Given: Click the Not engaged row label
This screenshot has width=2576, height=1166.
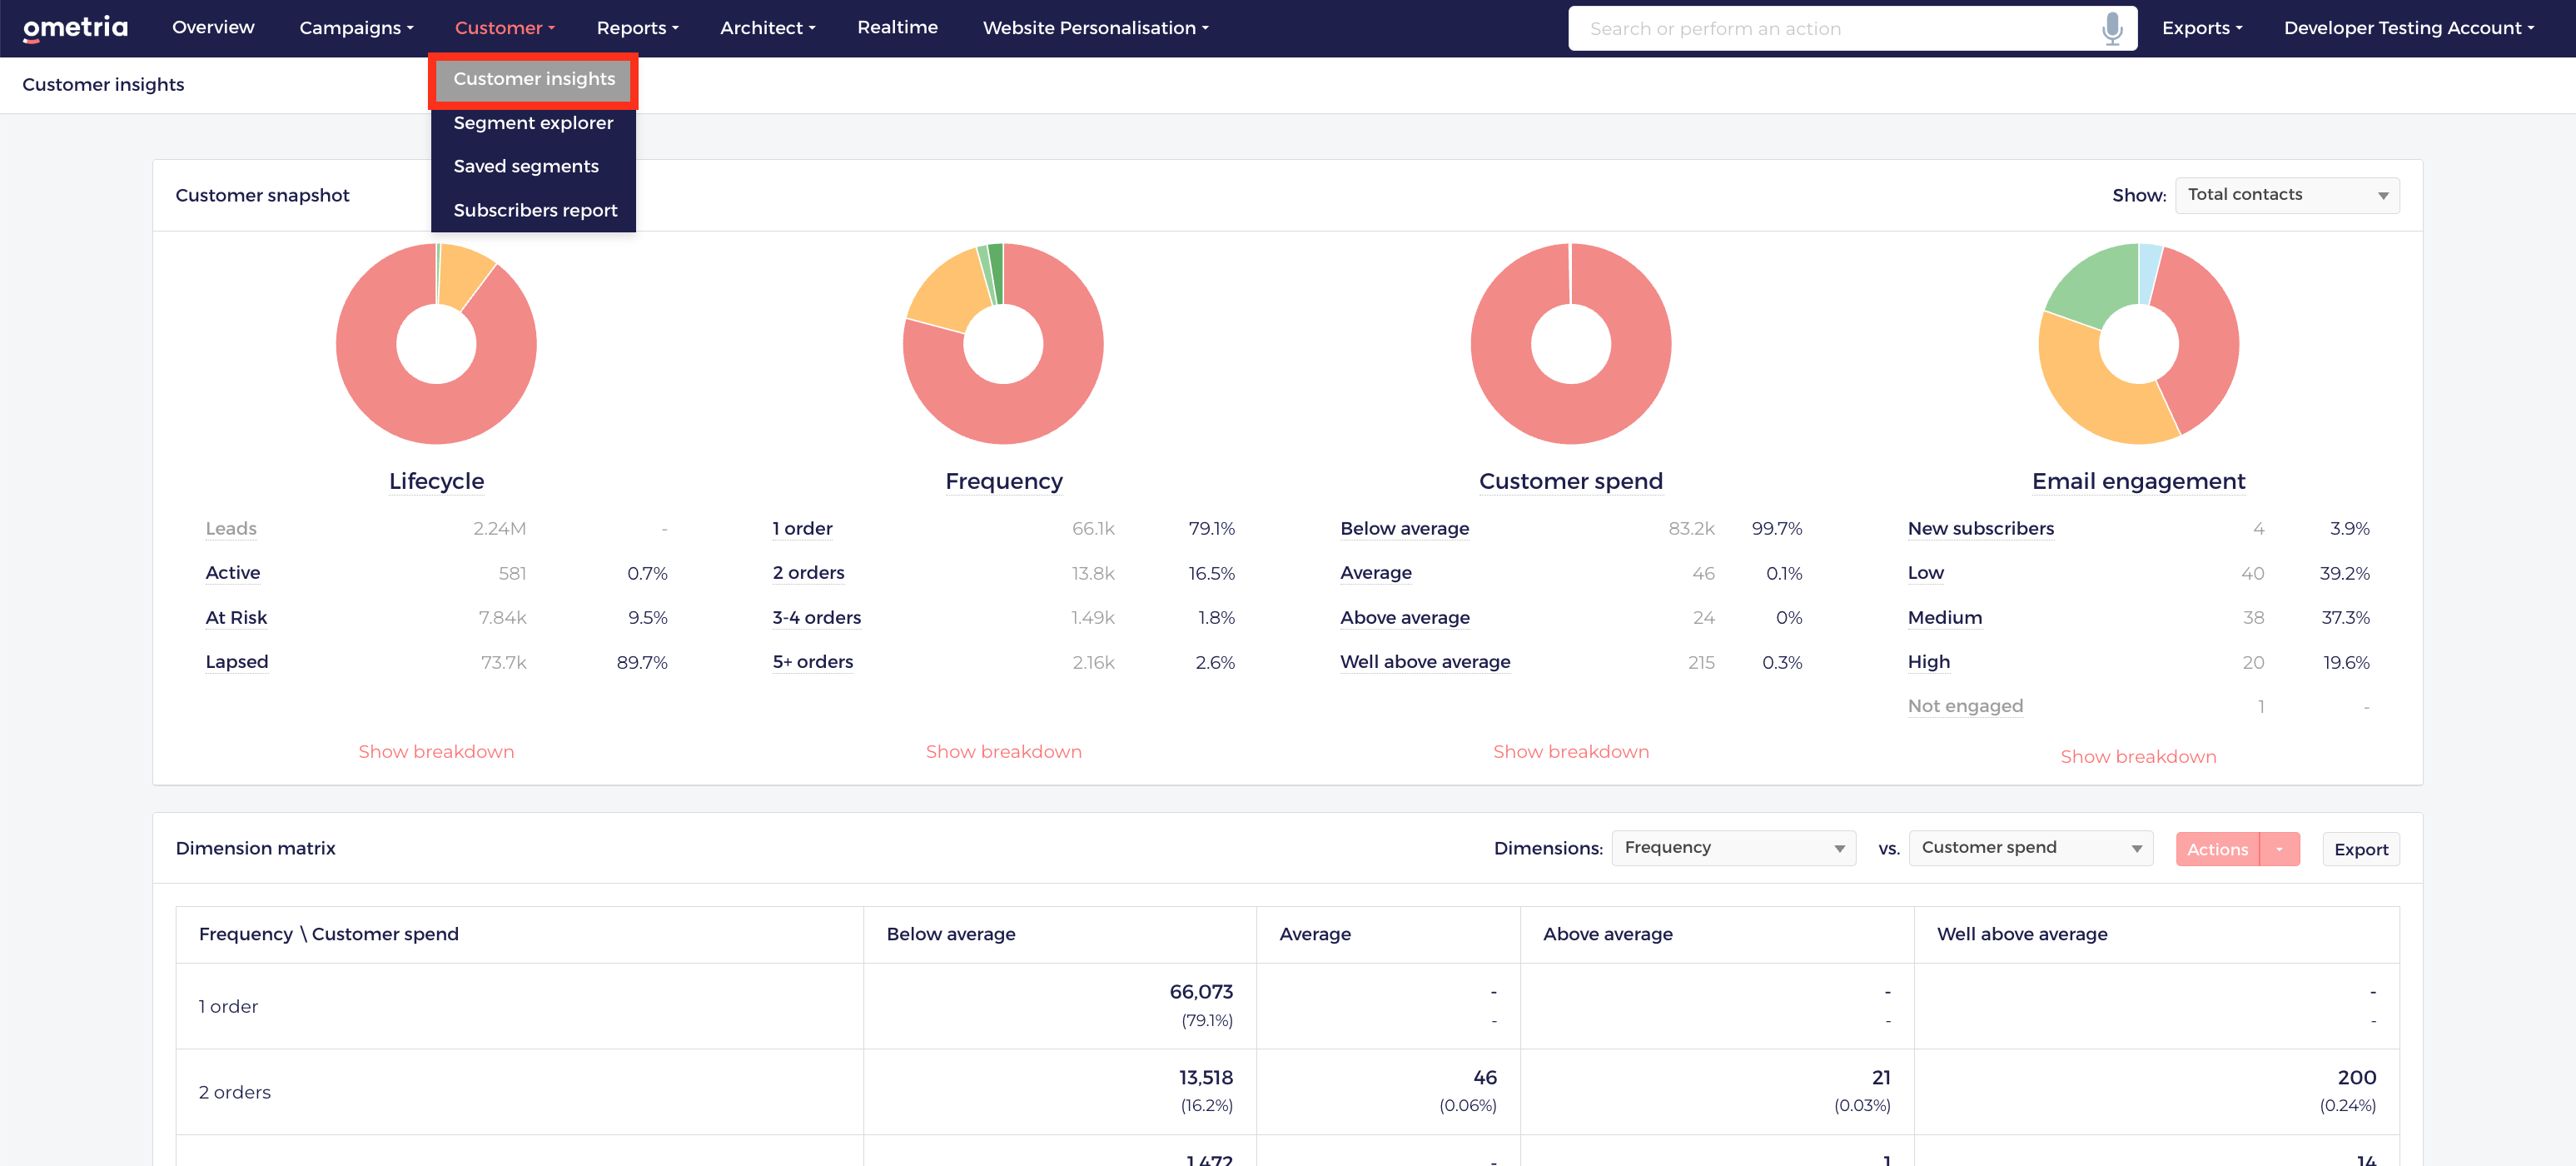Looking at the screenshot, I should pos(1965,706).
